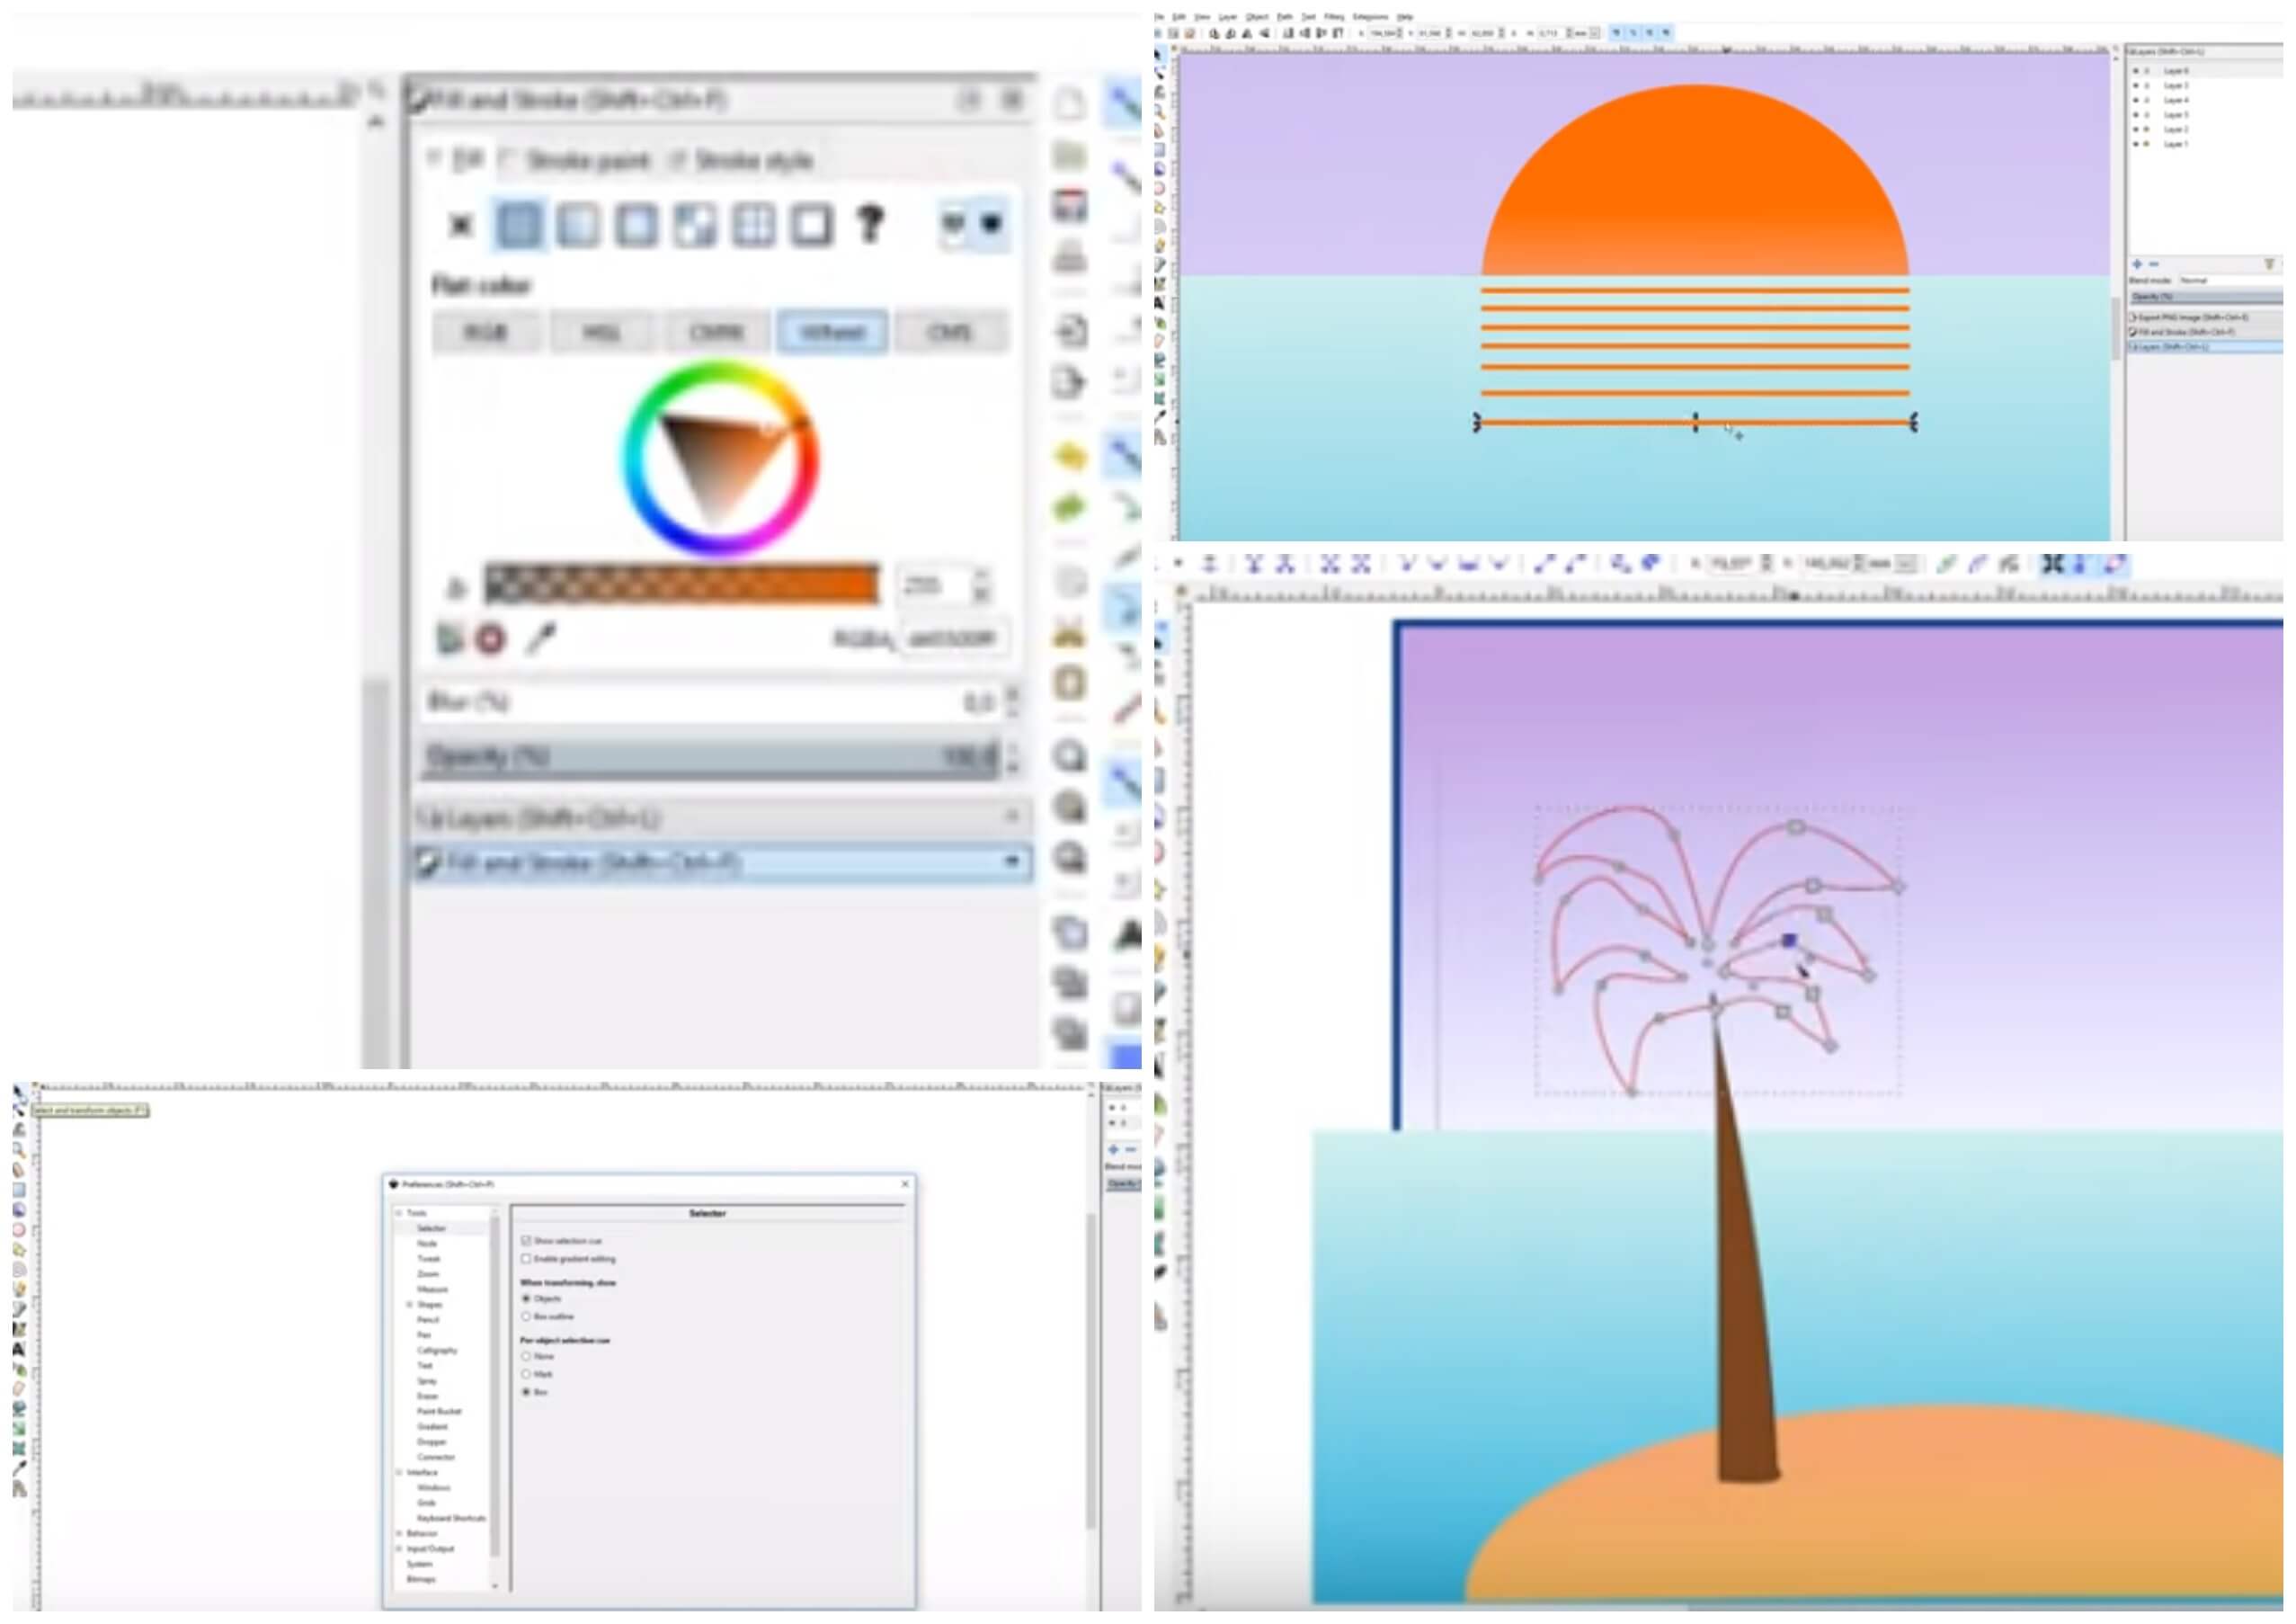Toggle visibility eye of Layer 1
The width and height of the screenshot is (2296, 1624).
pos(2137,144)
